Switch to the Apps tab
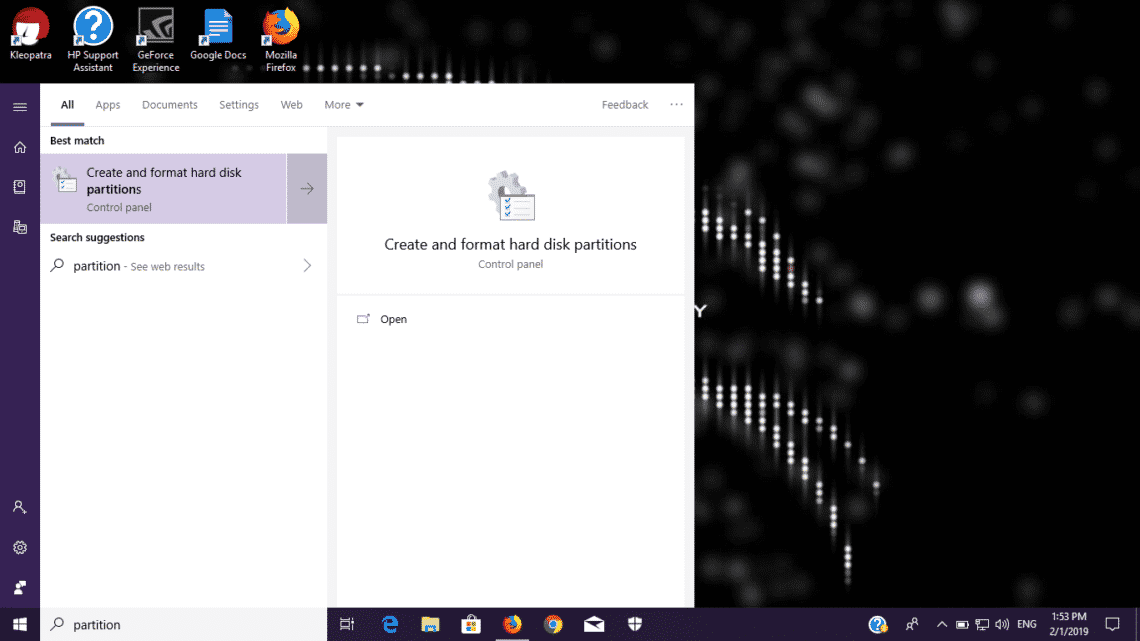The width and height of the screenshot is (1140, 641). (108, 105)
